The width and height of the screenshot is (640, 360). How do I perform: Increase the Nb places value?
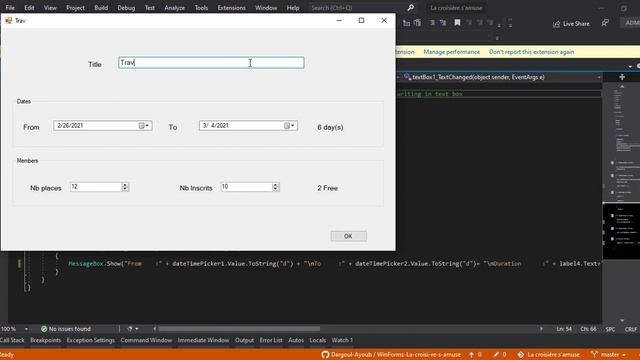(x=125, y=184)
